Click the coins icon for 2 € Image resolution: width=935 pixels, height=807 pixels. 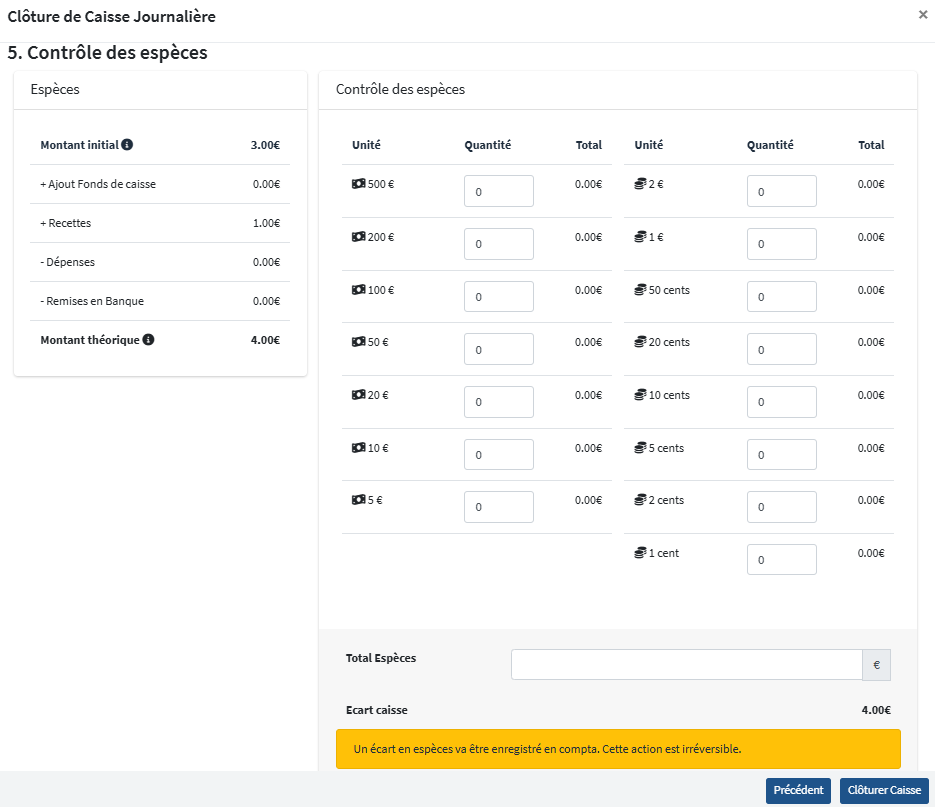(x=640, y=185)
